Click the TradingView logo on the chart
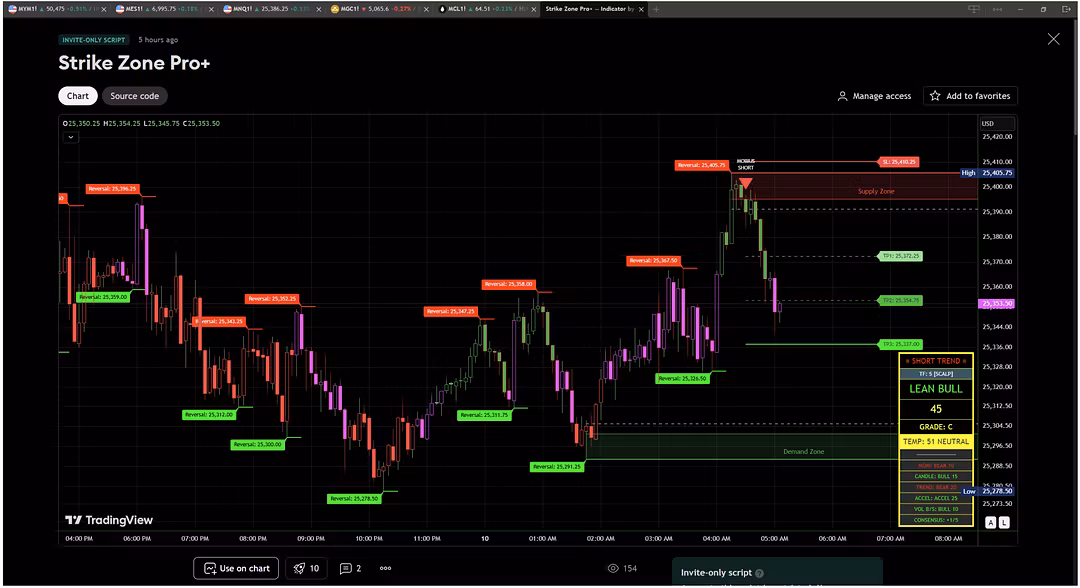1080x588 pixels. click(x=109, y=520)
